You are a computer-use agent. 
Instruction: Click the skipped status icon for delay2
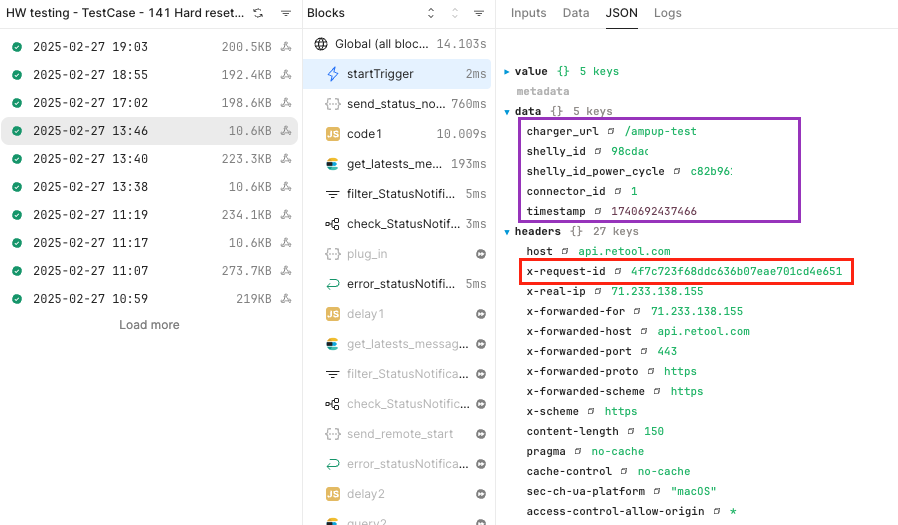[x=481, y=494]
